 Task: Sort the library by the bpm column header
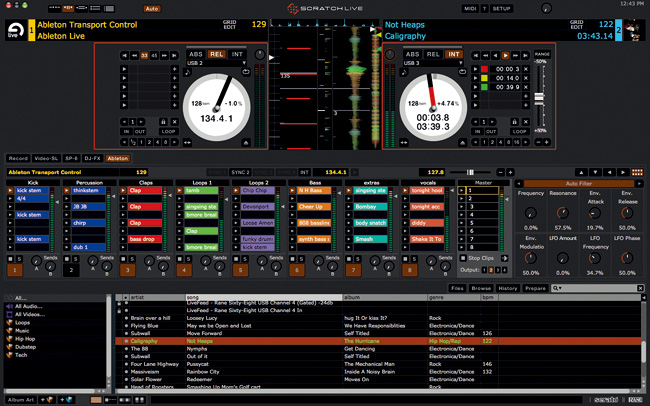pos(488,297)
